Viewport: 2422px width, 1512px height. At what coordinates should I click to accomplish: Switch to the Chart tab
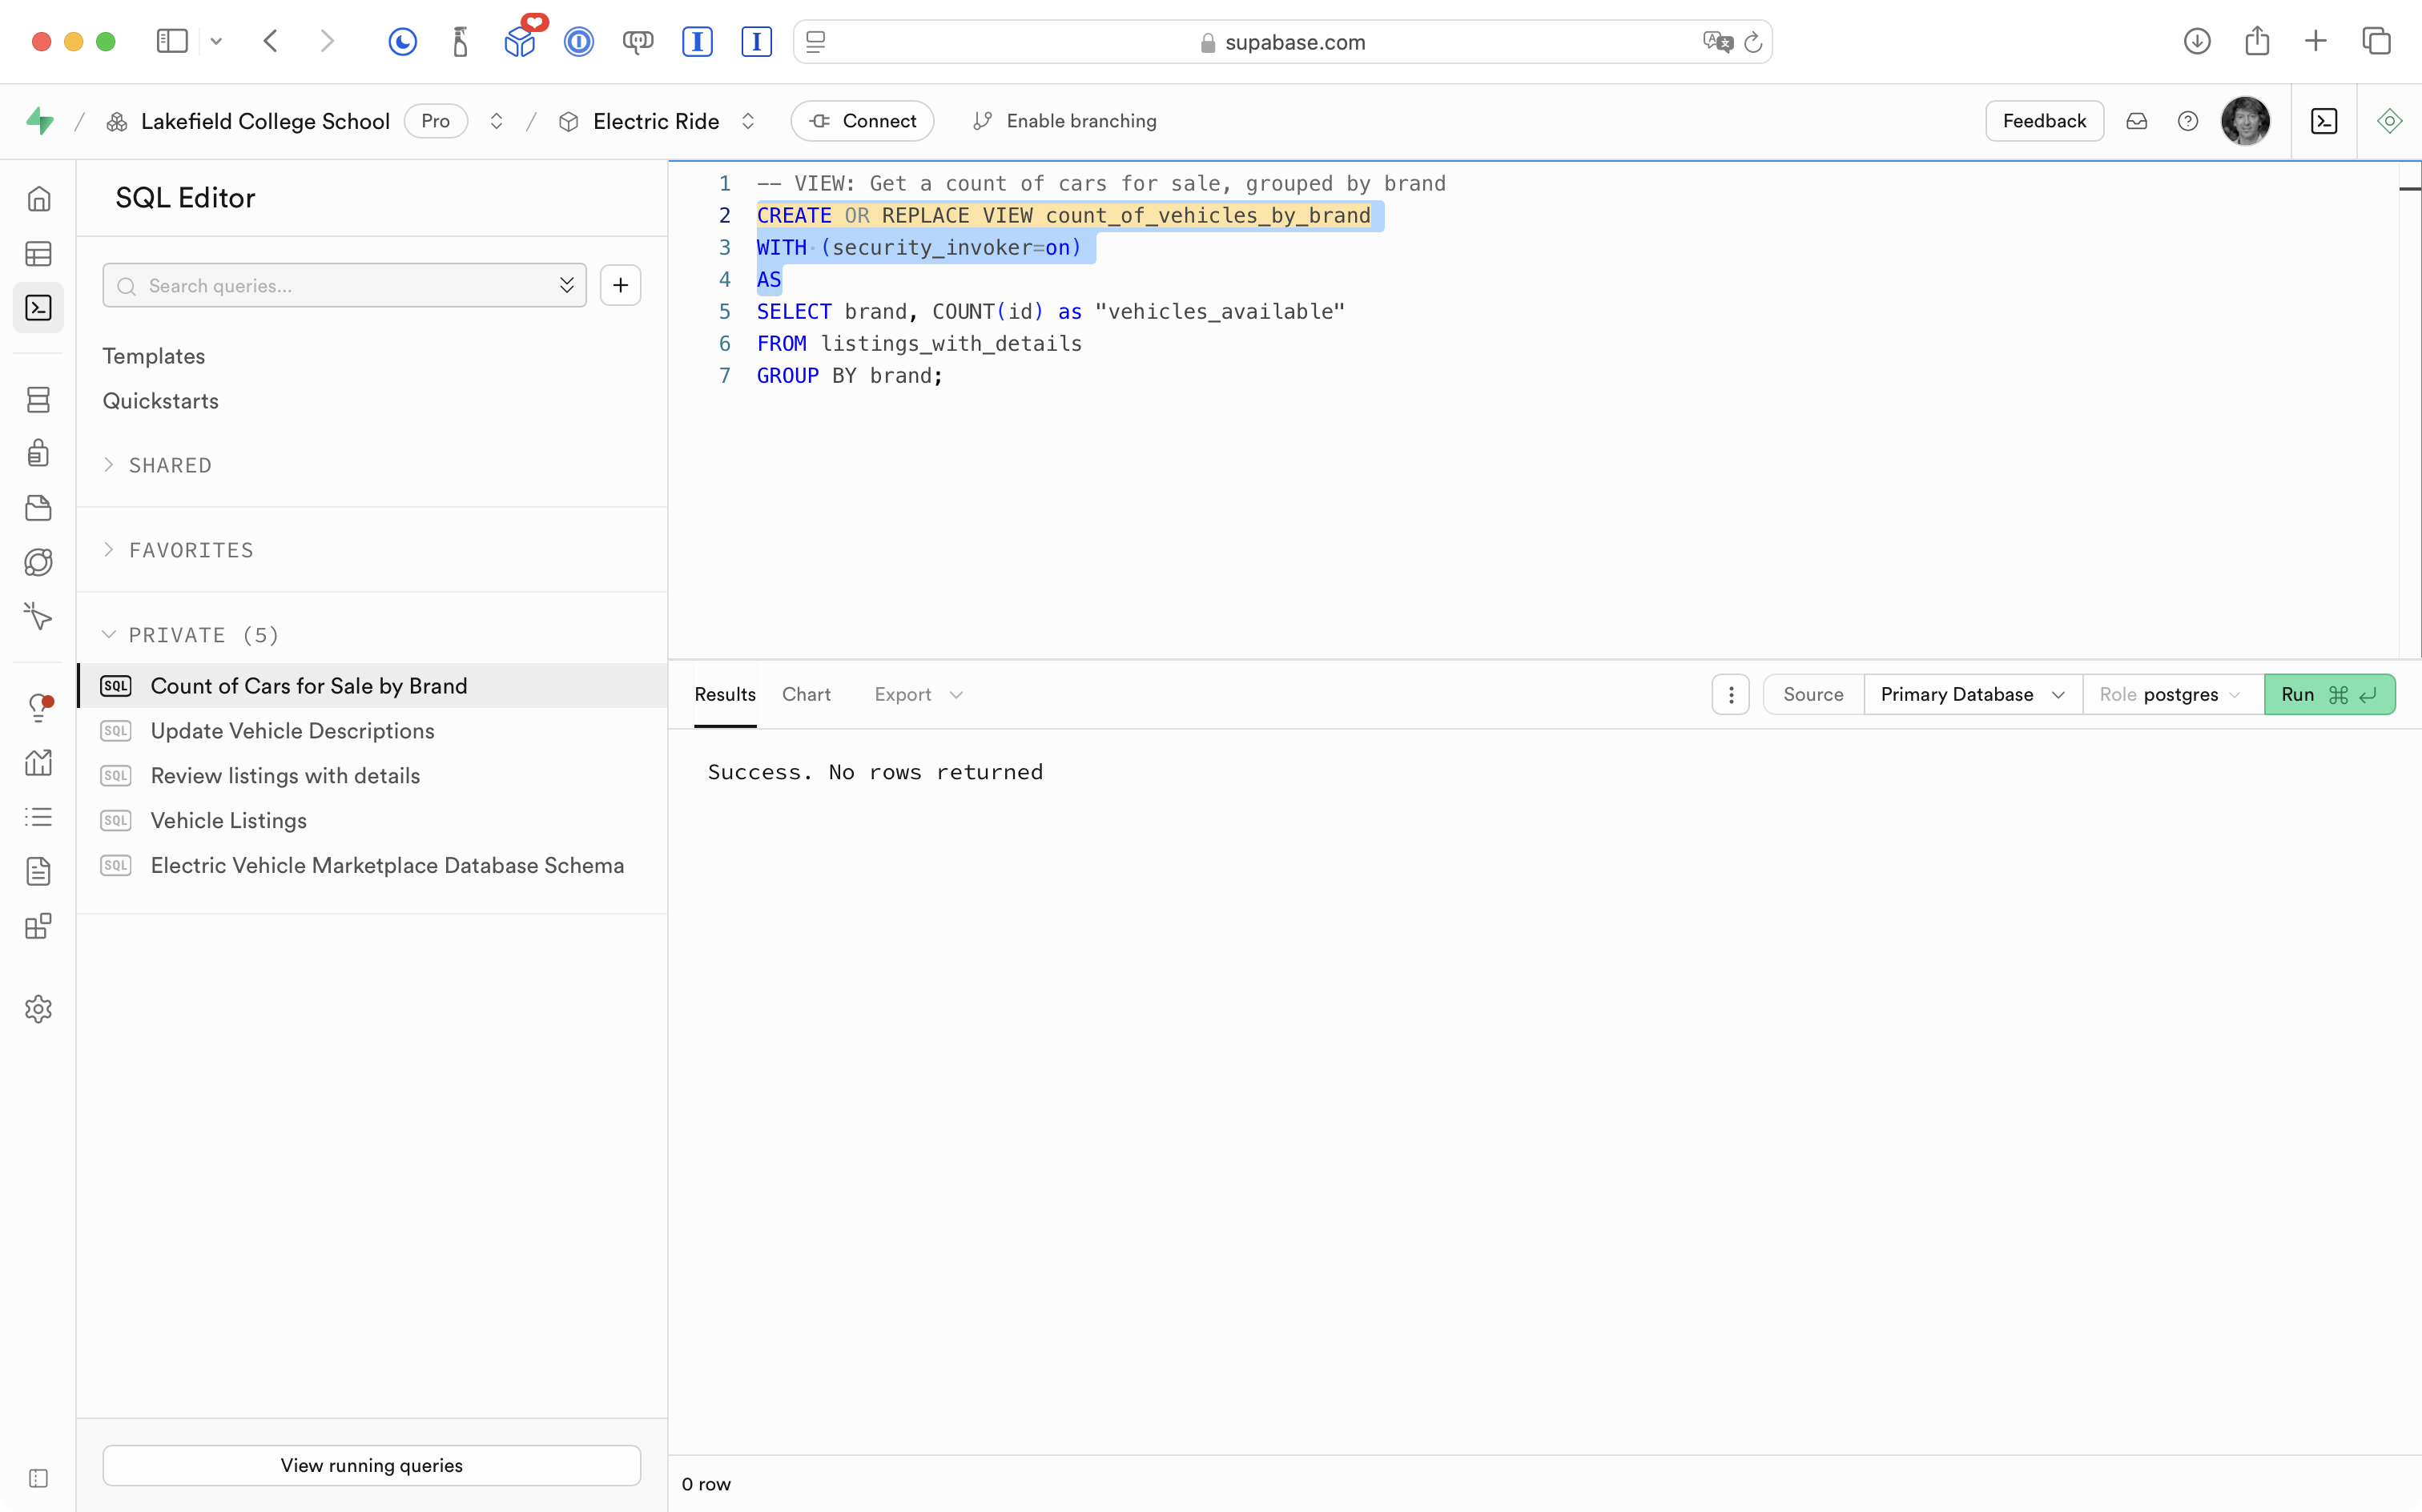click(805, 694)
